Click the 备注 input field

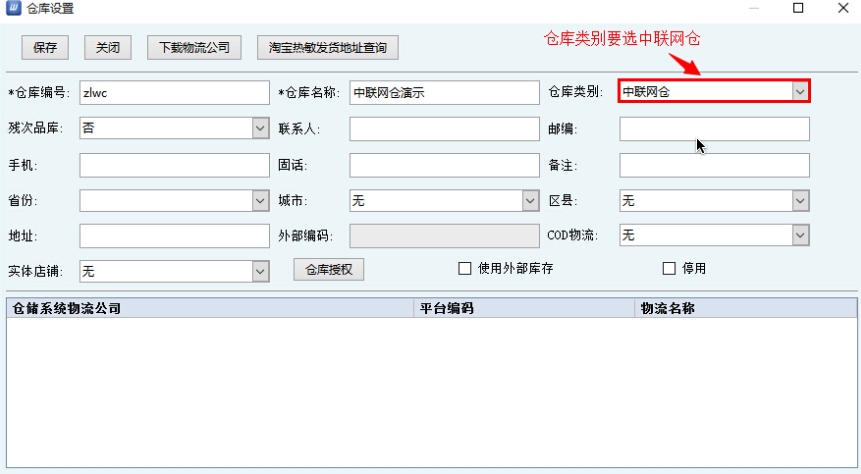click(714, 165)
